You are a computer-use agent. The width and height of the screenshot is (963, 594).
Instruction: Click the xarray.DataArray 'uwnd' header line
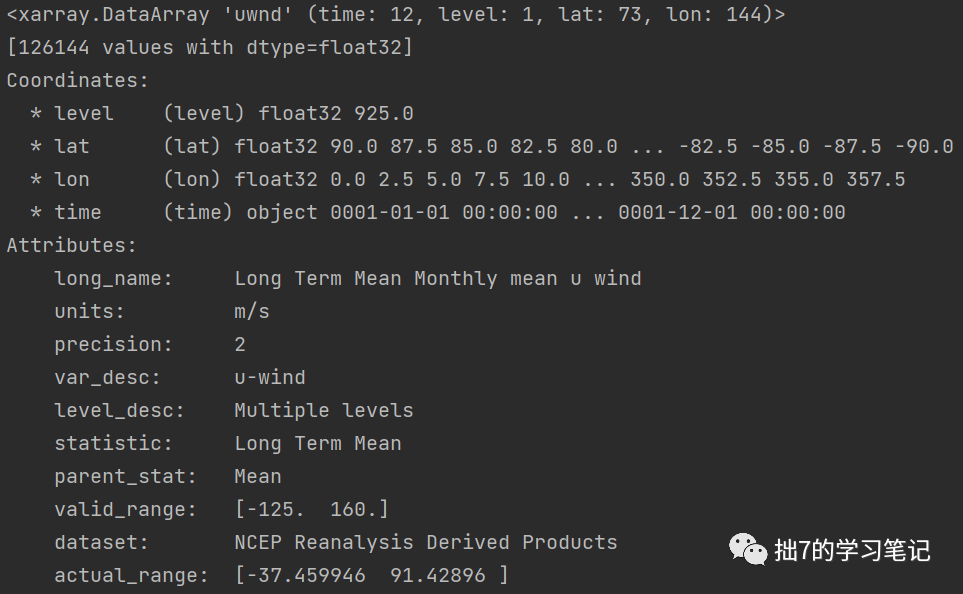395,15
